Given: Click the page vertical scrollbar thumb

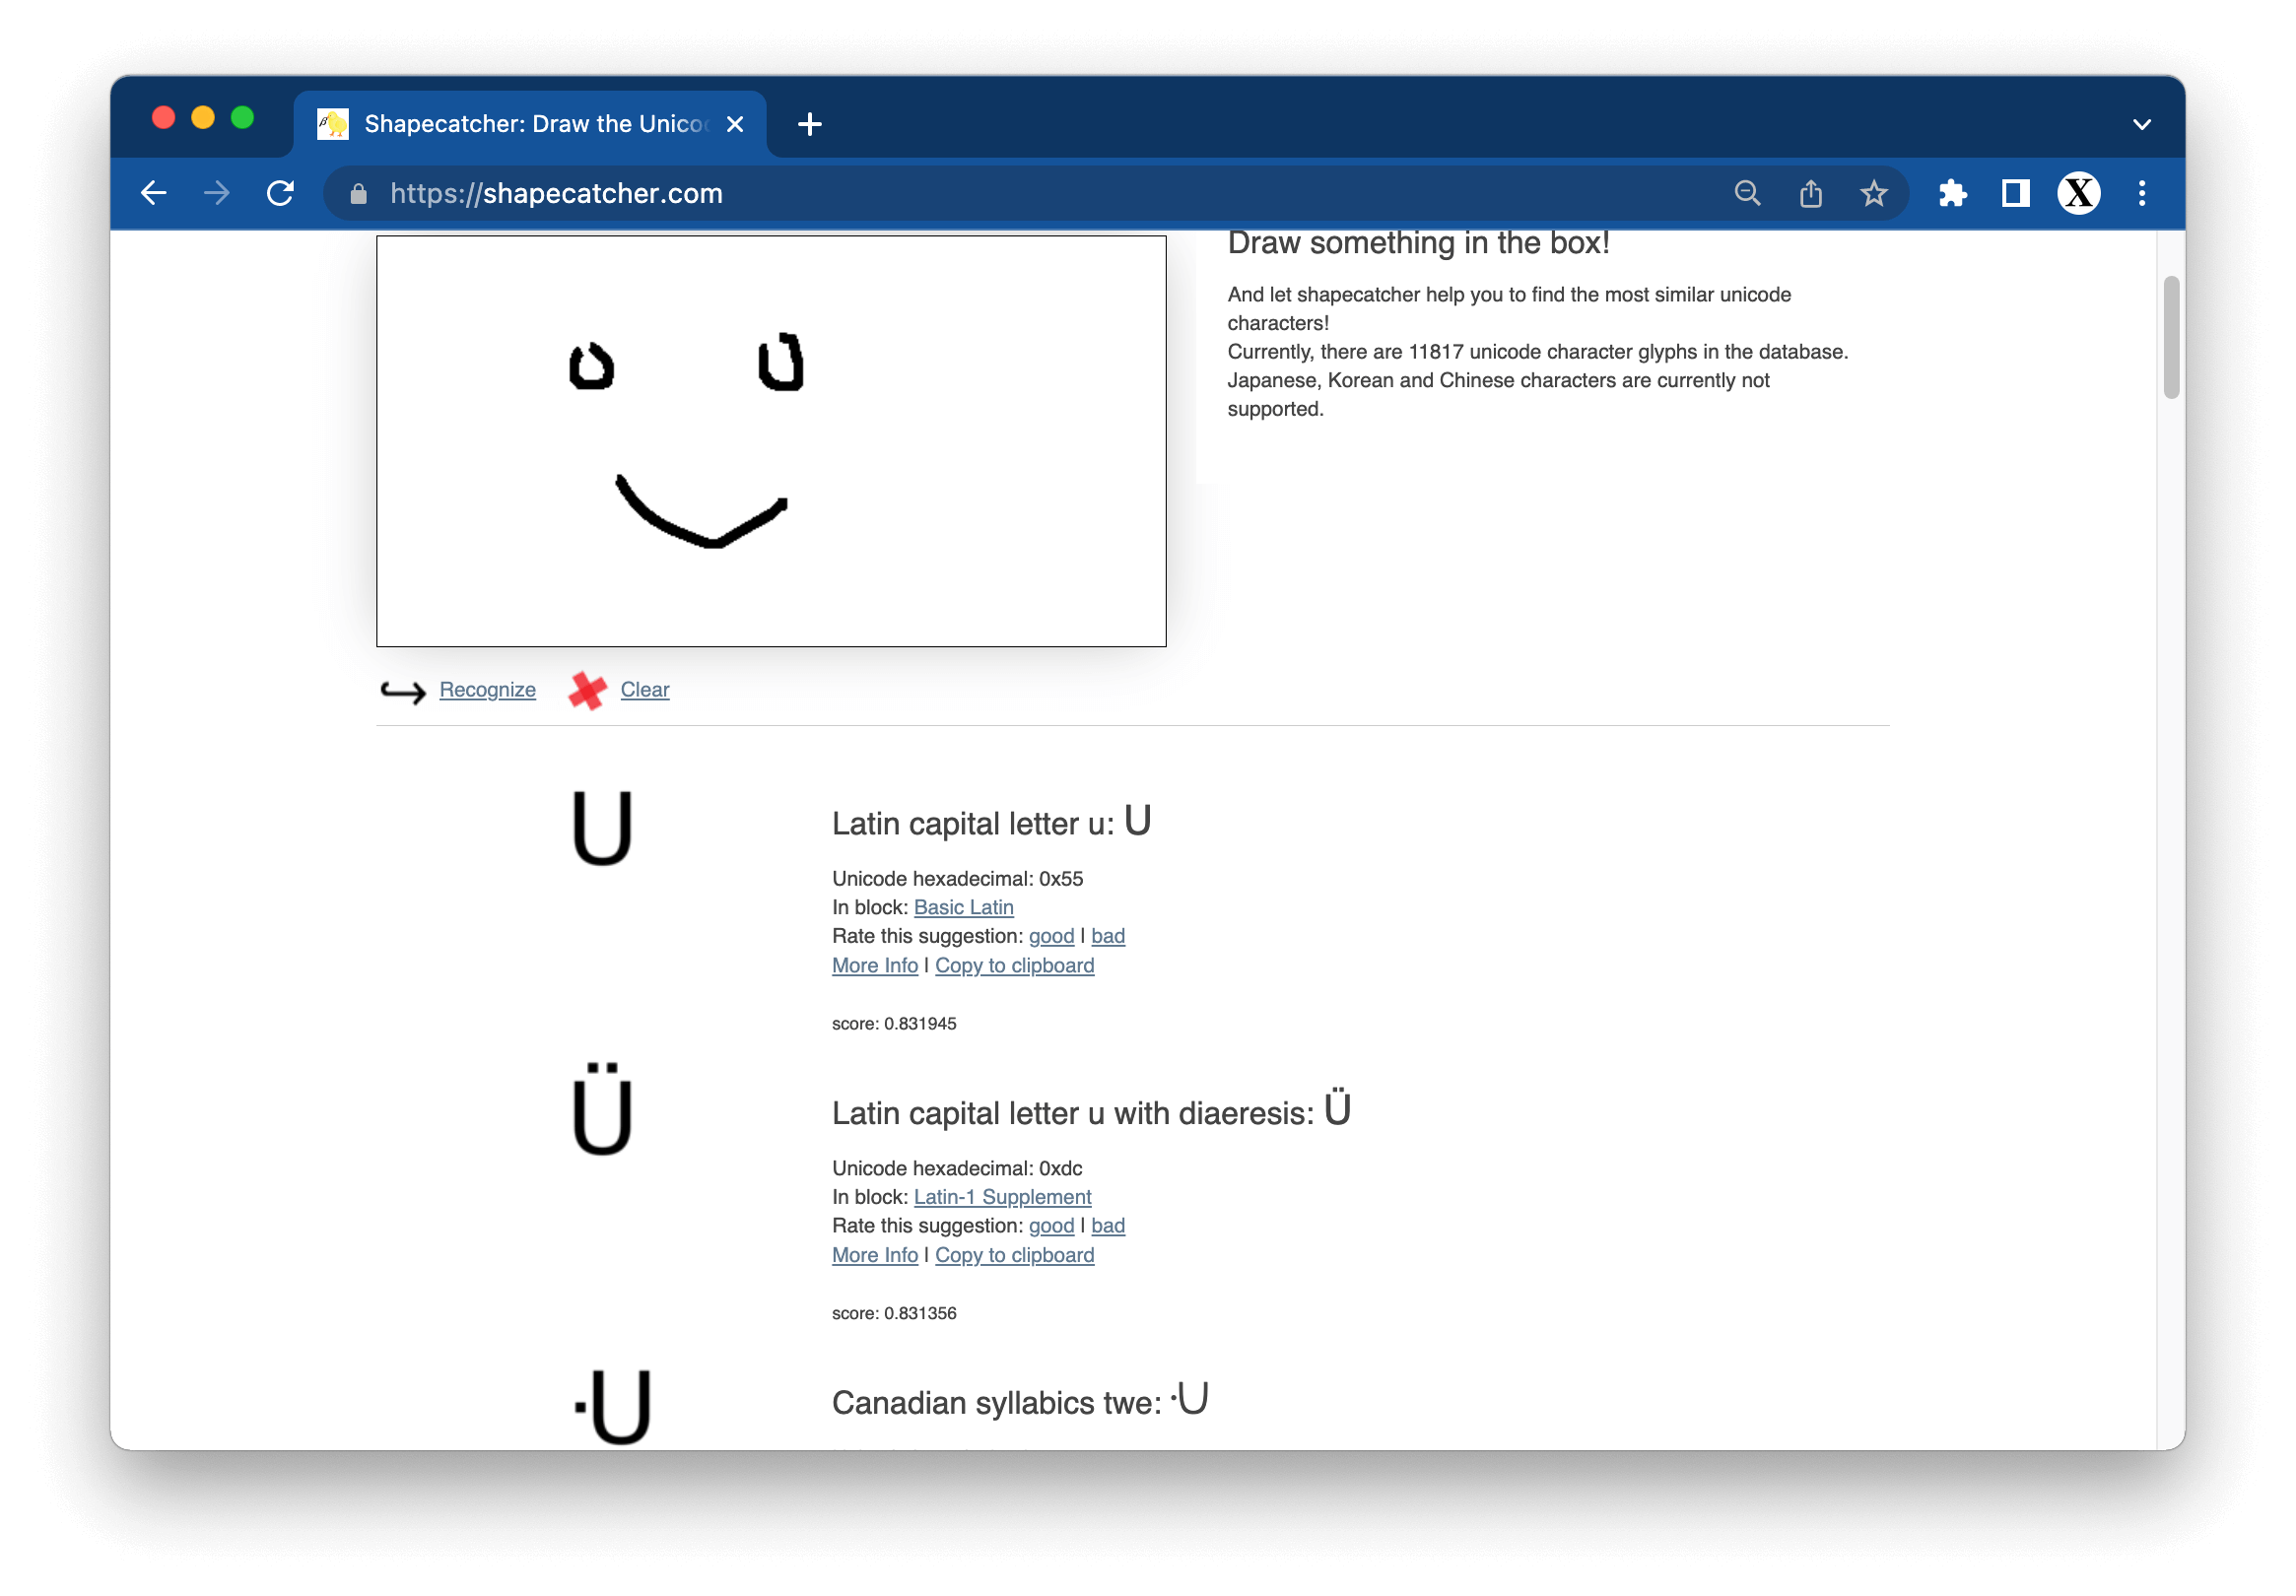Looking at the screenshot, I should tap(2170, 337).
